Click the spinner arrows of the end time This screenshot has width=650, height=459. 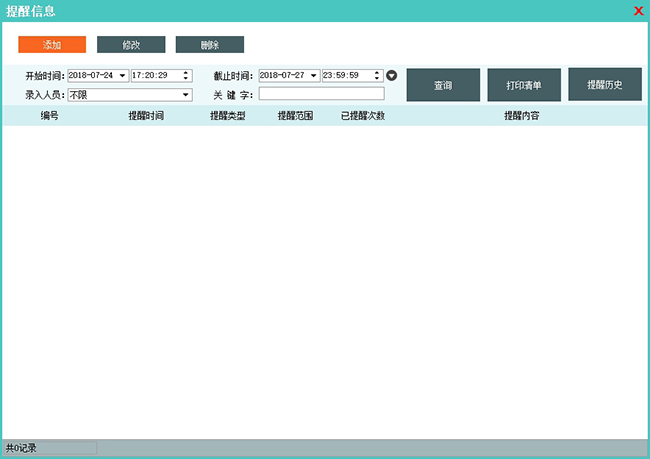(377, 76)
